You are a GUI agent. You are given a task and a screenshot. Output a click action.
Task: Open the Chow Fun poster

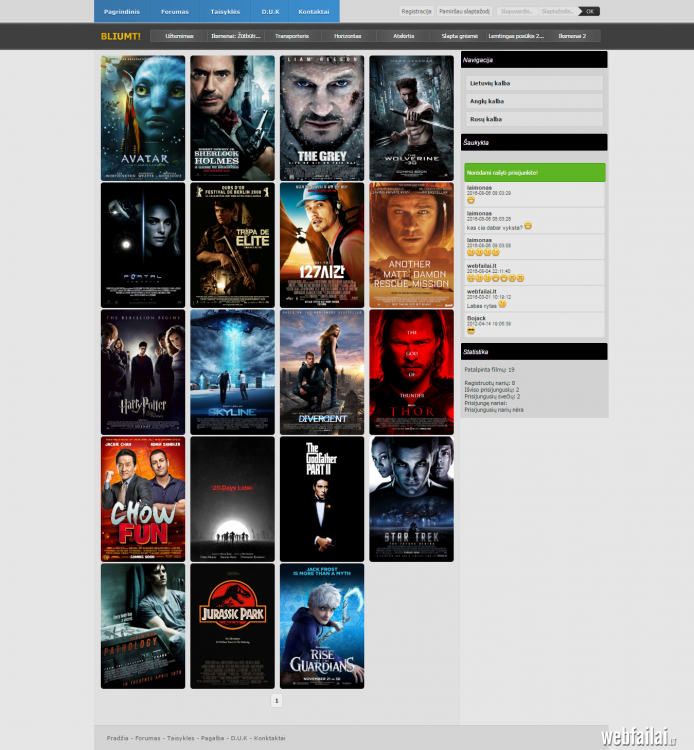143,499
